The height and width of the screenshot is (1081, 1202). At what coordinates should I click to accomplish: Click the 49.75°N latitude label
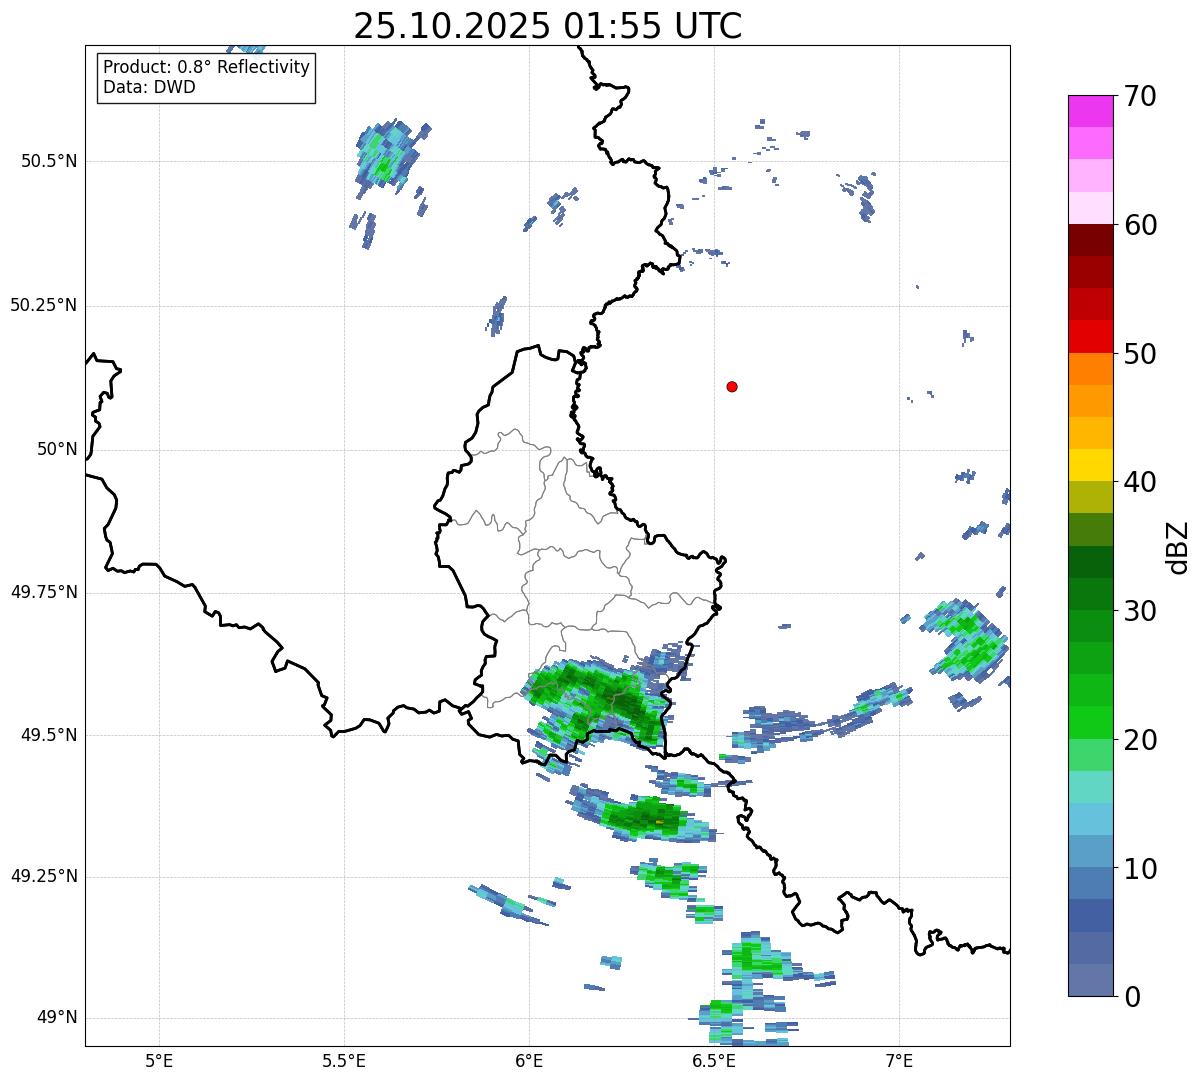tap(44, 593)
